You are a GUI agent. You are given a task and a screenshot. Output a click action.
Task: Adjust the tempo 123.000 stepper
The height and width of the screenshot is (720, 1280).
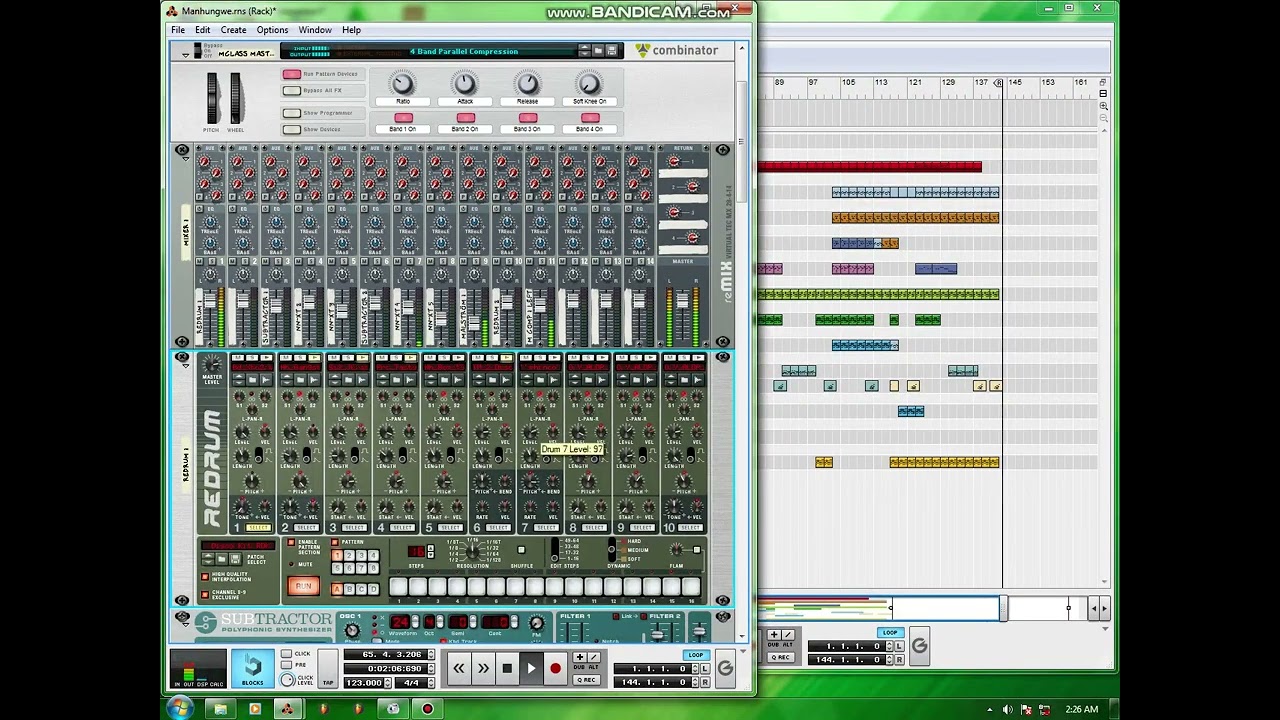[x=388, y=683]
